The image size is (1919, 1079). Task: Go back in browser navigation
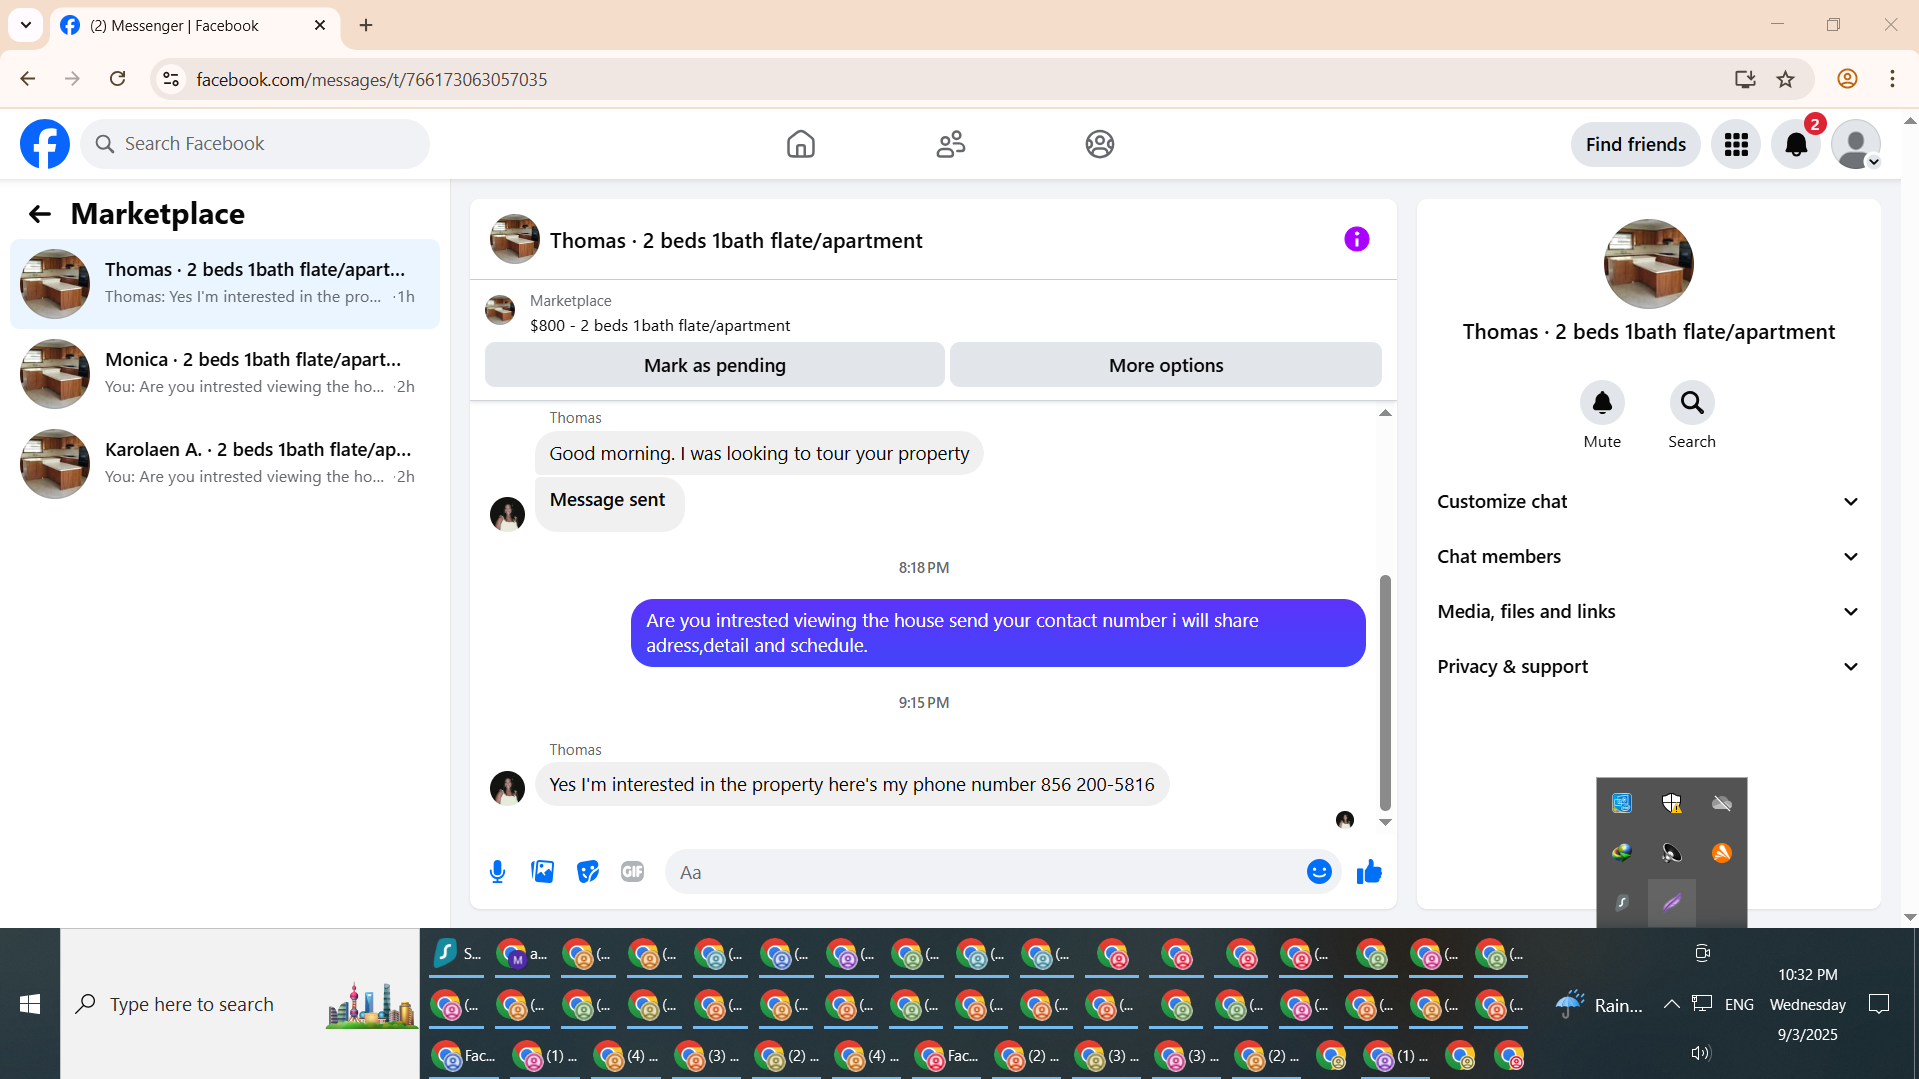point(28,79)
